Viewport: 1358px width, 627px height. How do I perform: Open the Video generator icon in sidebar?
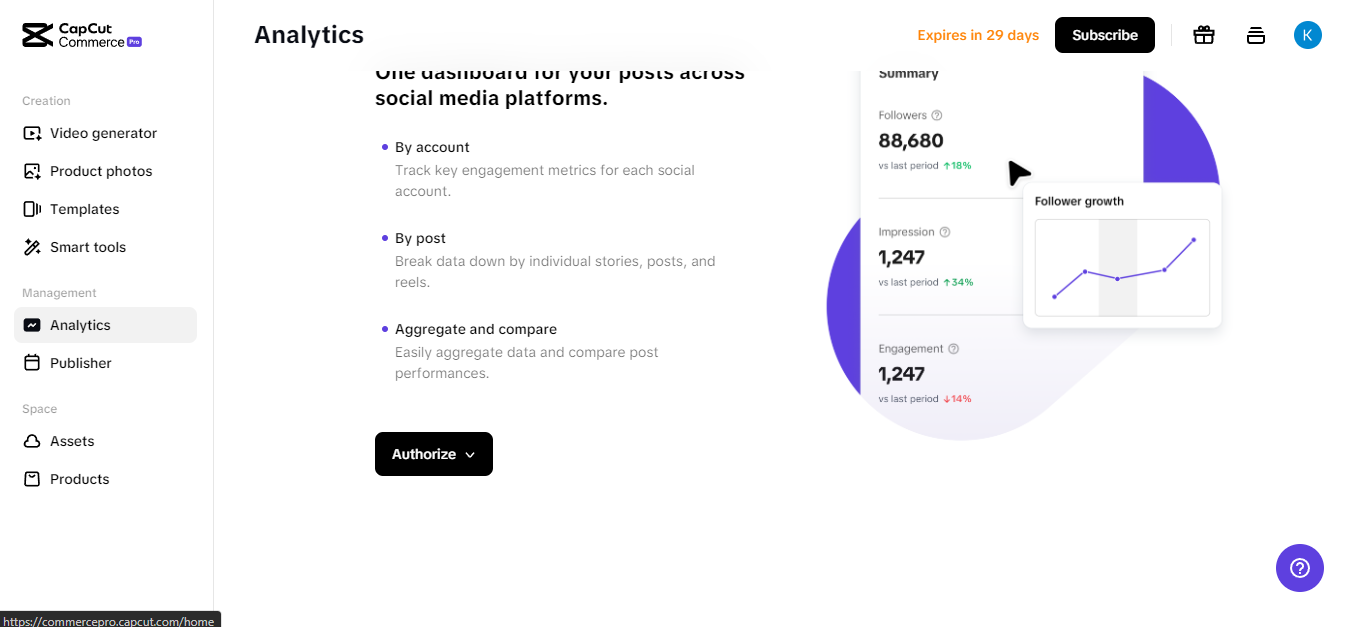click(x=32, y=133)
